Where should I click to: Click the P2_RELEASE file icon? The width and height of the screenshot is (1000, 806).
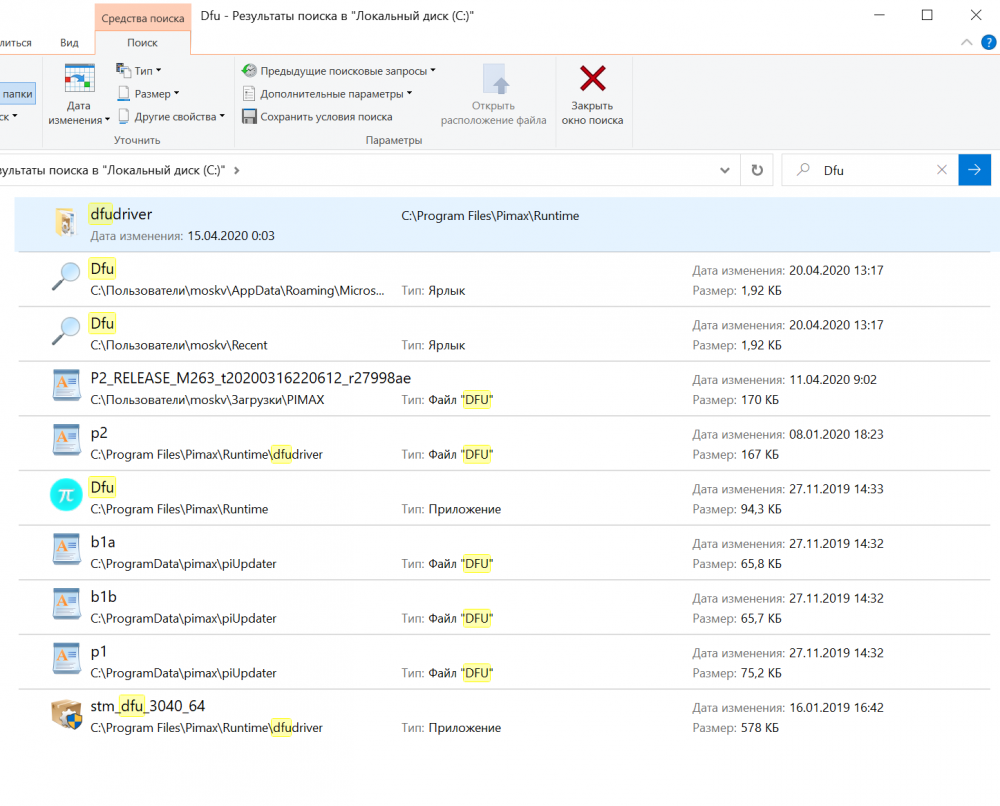pos(66,386)
